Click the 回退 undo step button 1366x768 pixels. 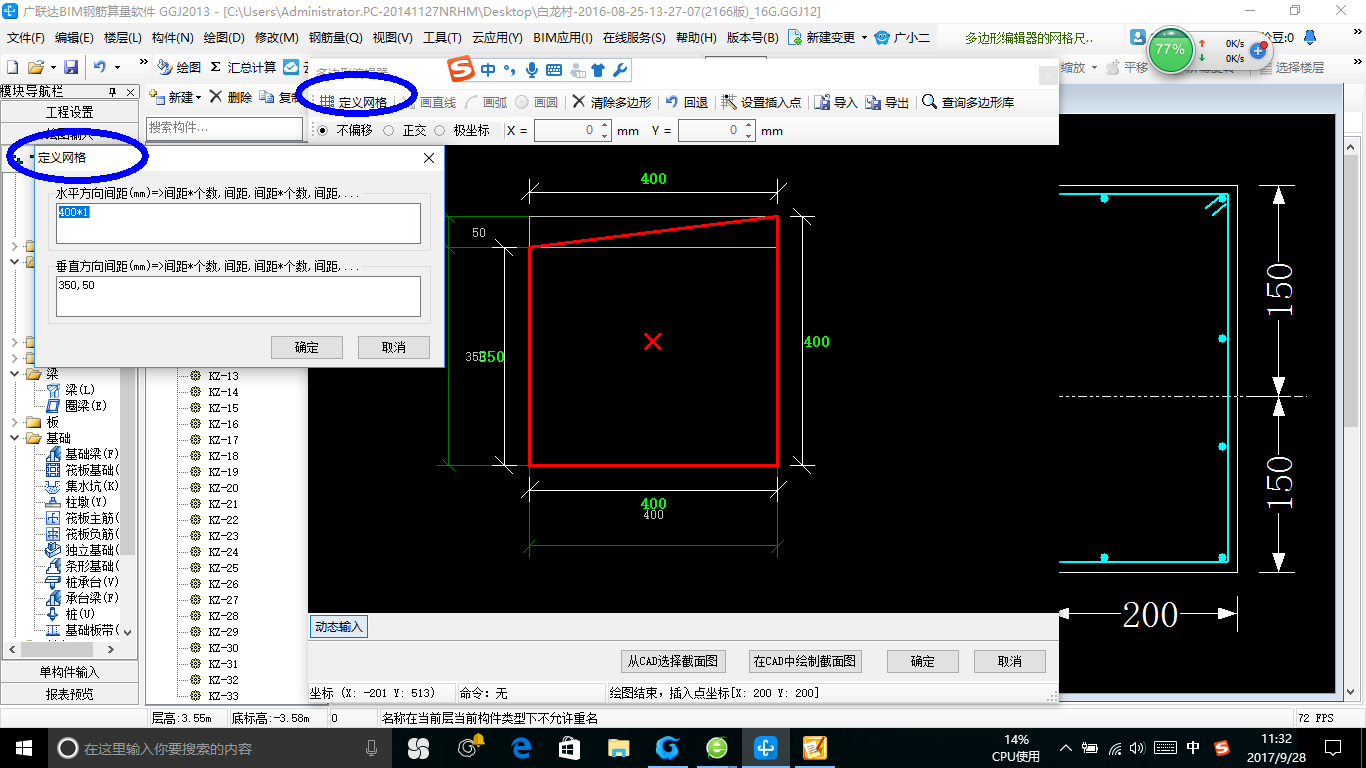(686, 102)
